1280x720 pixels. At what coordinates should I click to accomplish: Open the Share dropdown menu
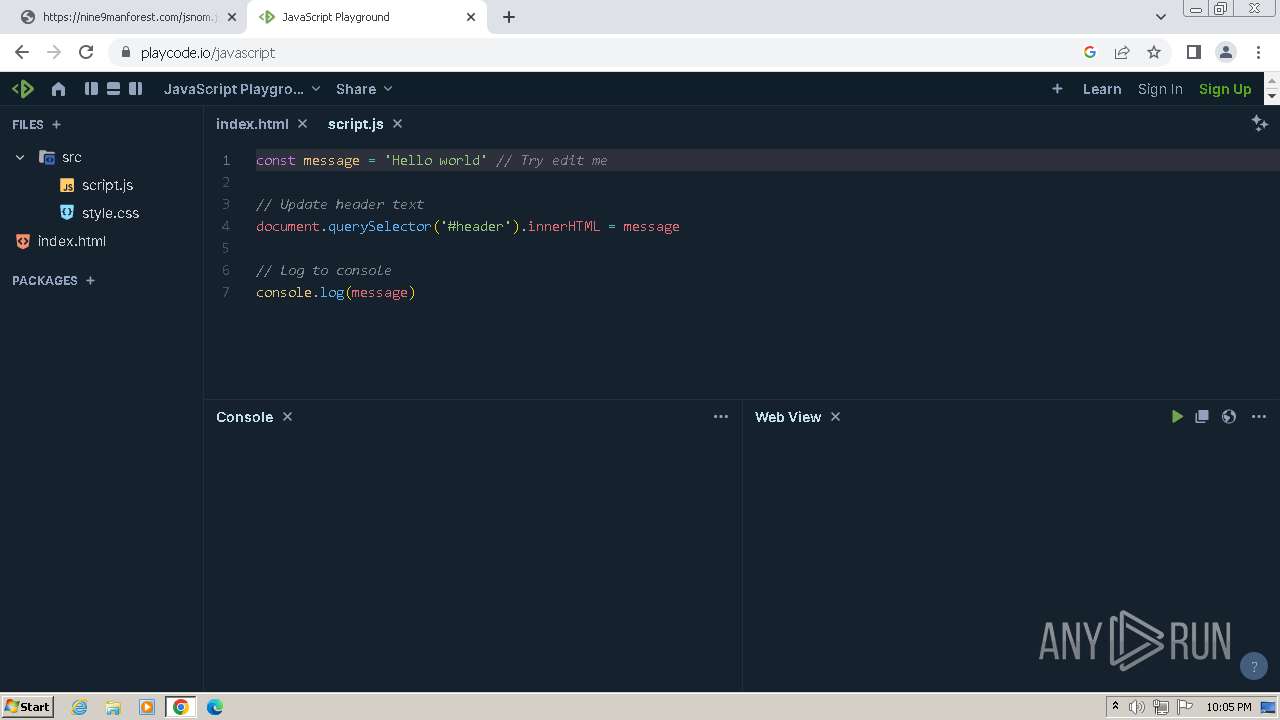[364, 89]
